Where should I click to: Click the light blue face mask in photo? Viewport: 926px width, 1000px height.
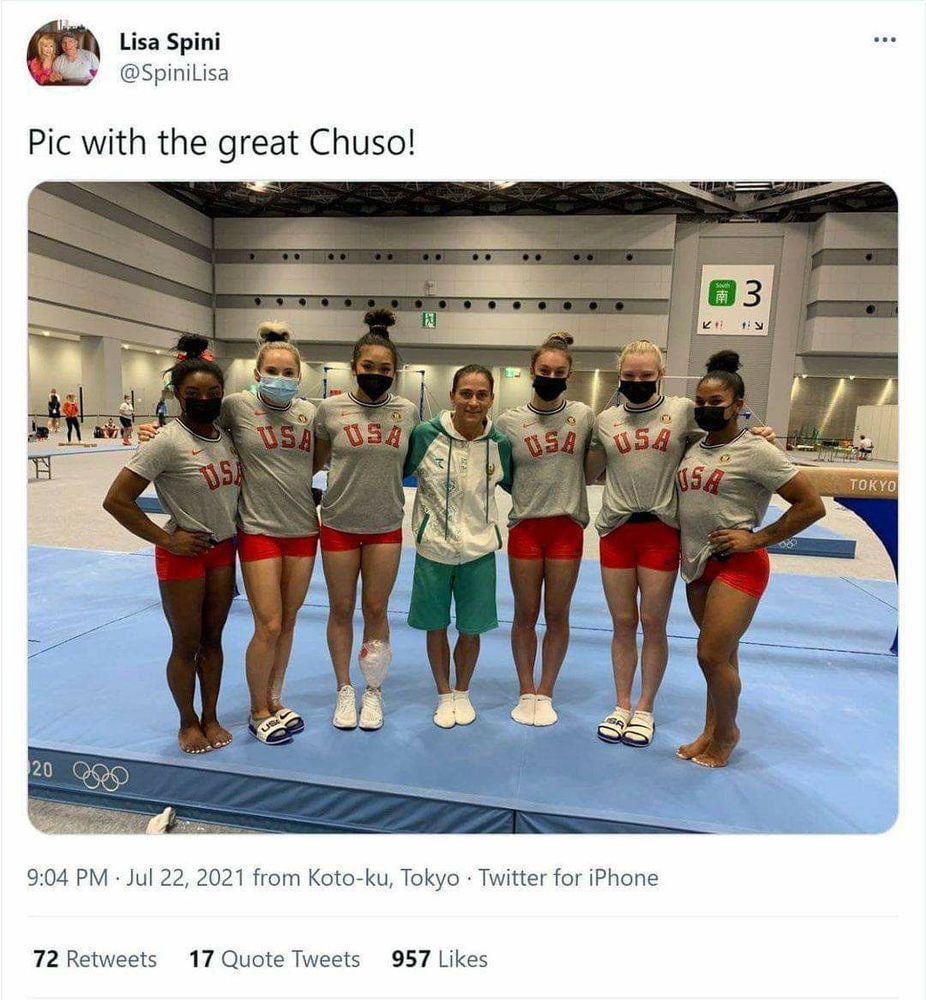coord(279,389)
